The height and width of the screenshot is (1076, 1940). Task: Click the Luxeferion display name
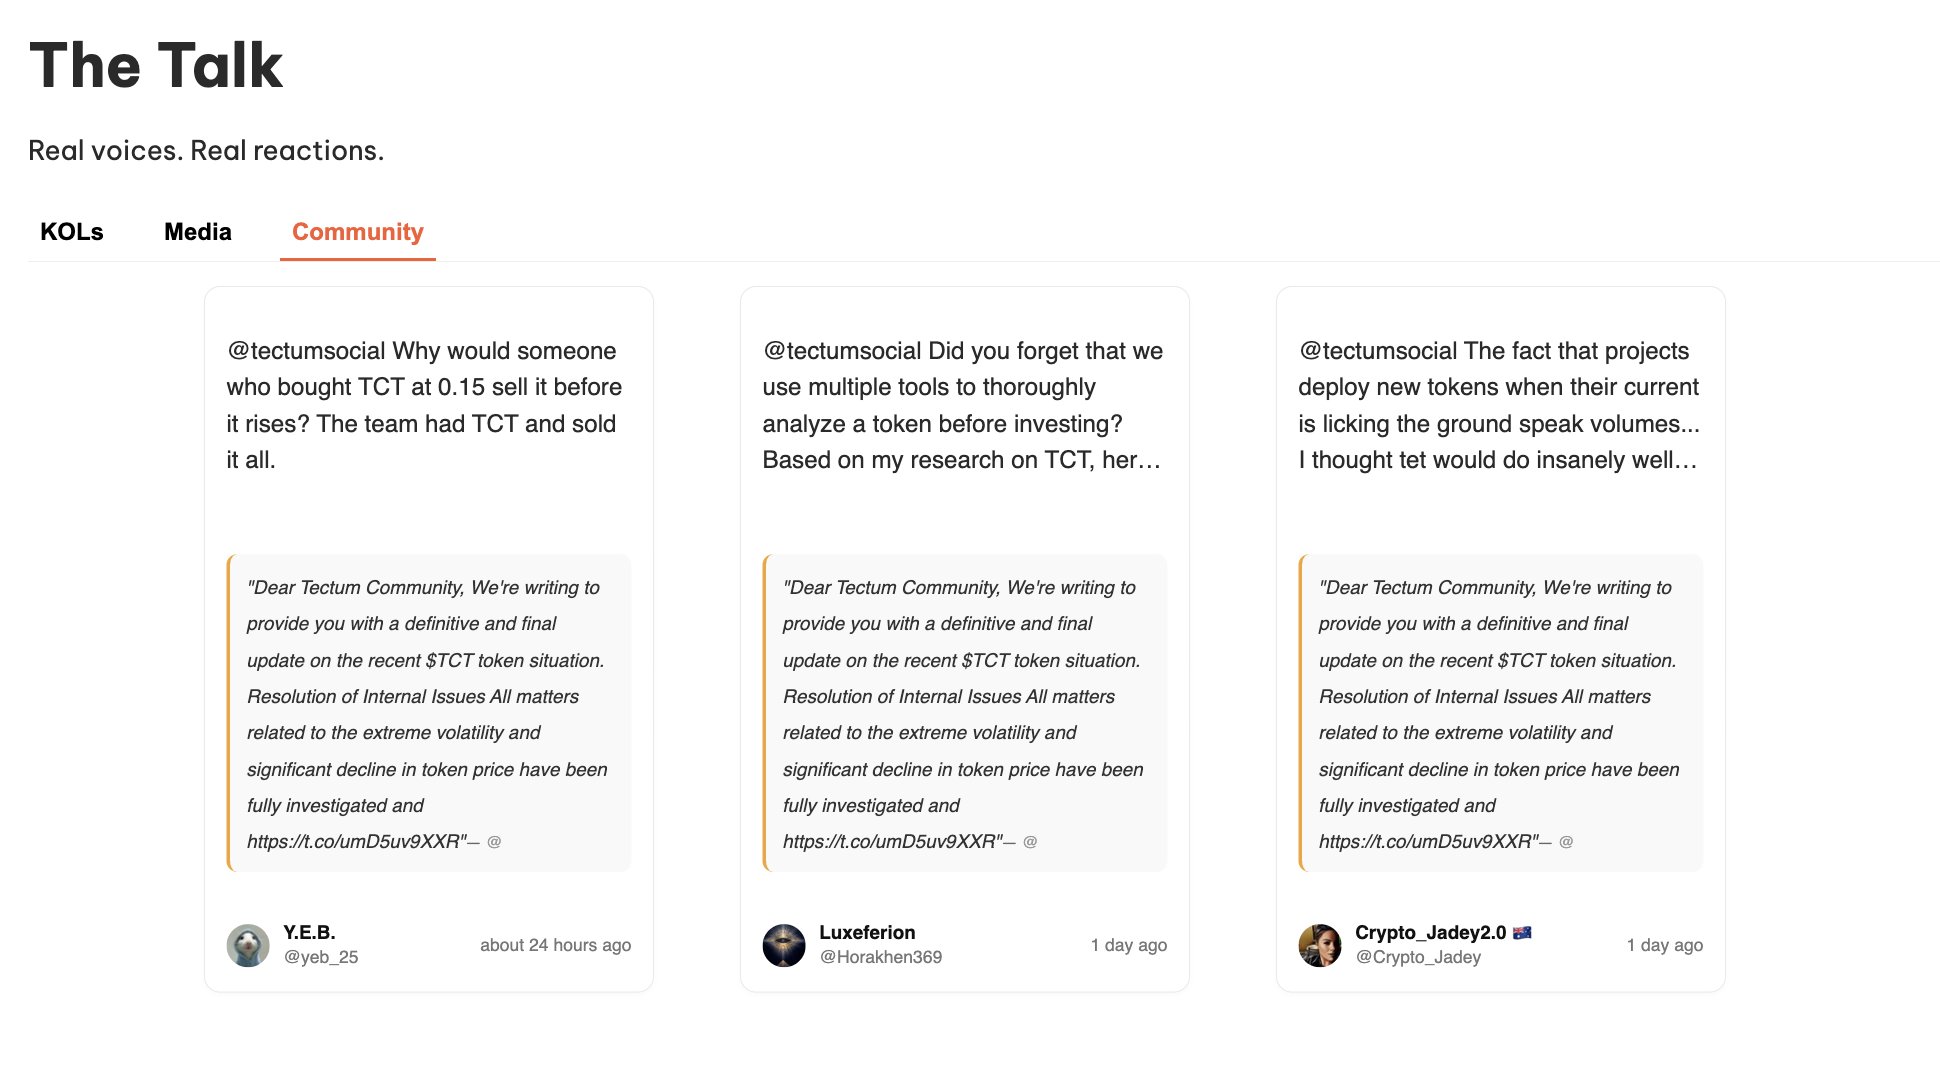(x=867, y=932)
